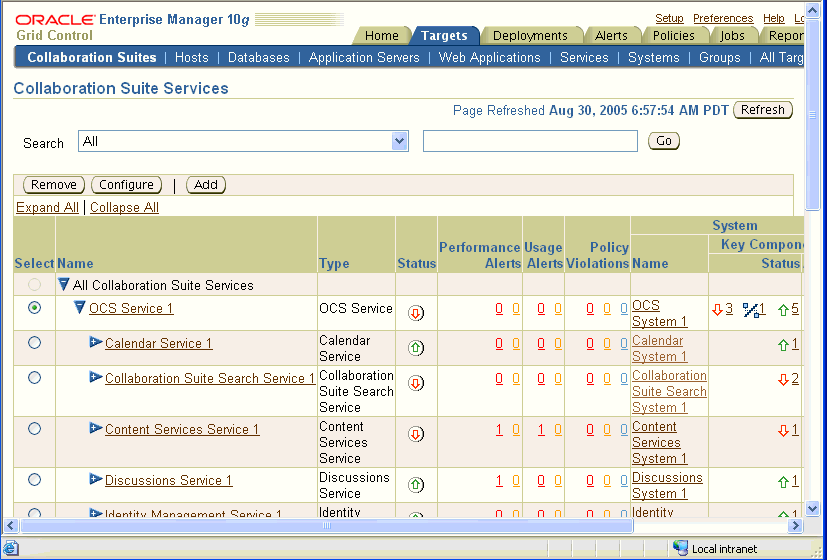This screenshot has height=560, width=827.
Task: Open the Search dropdown showing All
Action: (x=400, y=142)
